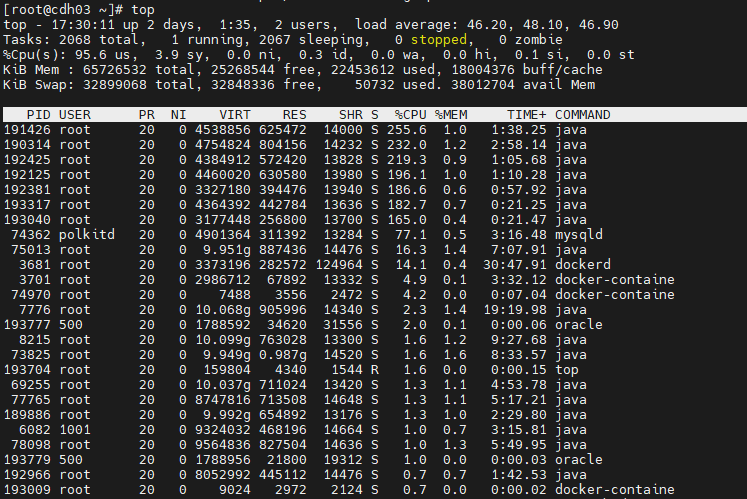This screenshot has width=747, height=499.
Task: Click PID 3701 docker-containe row
Action: coord(35,280)
